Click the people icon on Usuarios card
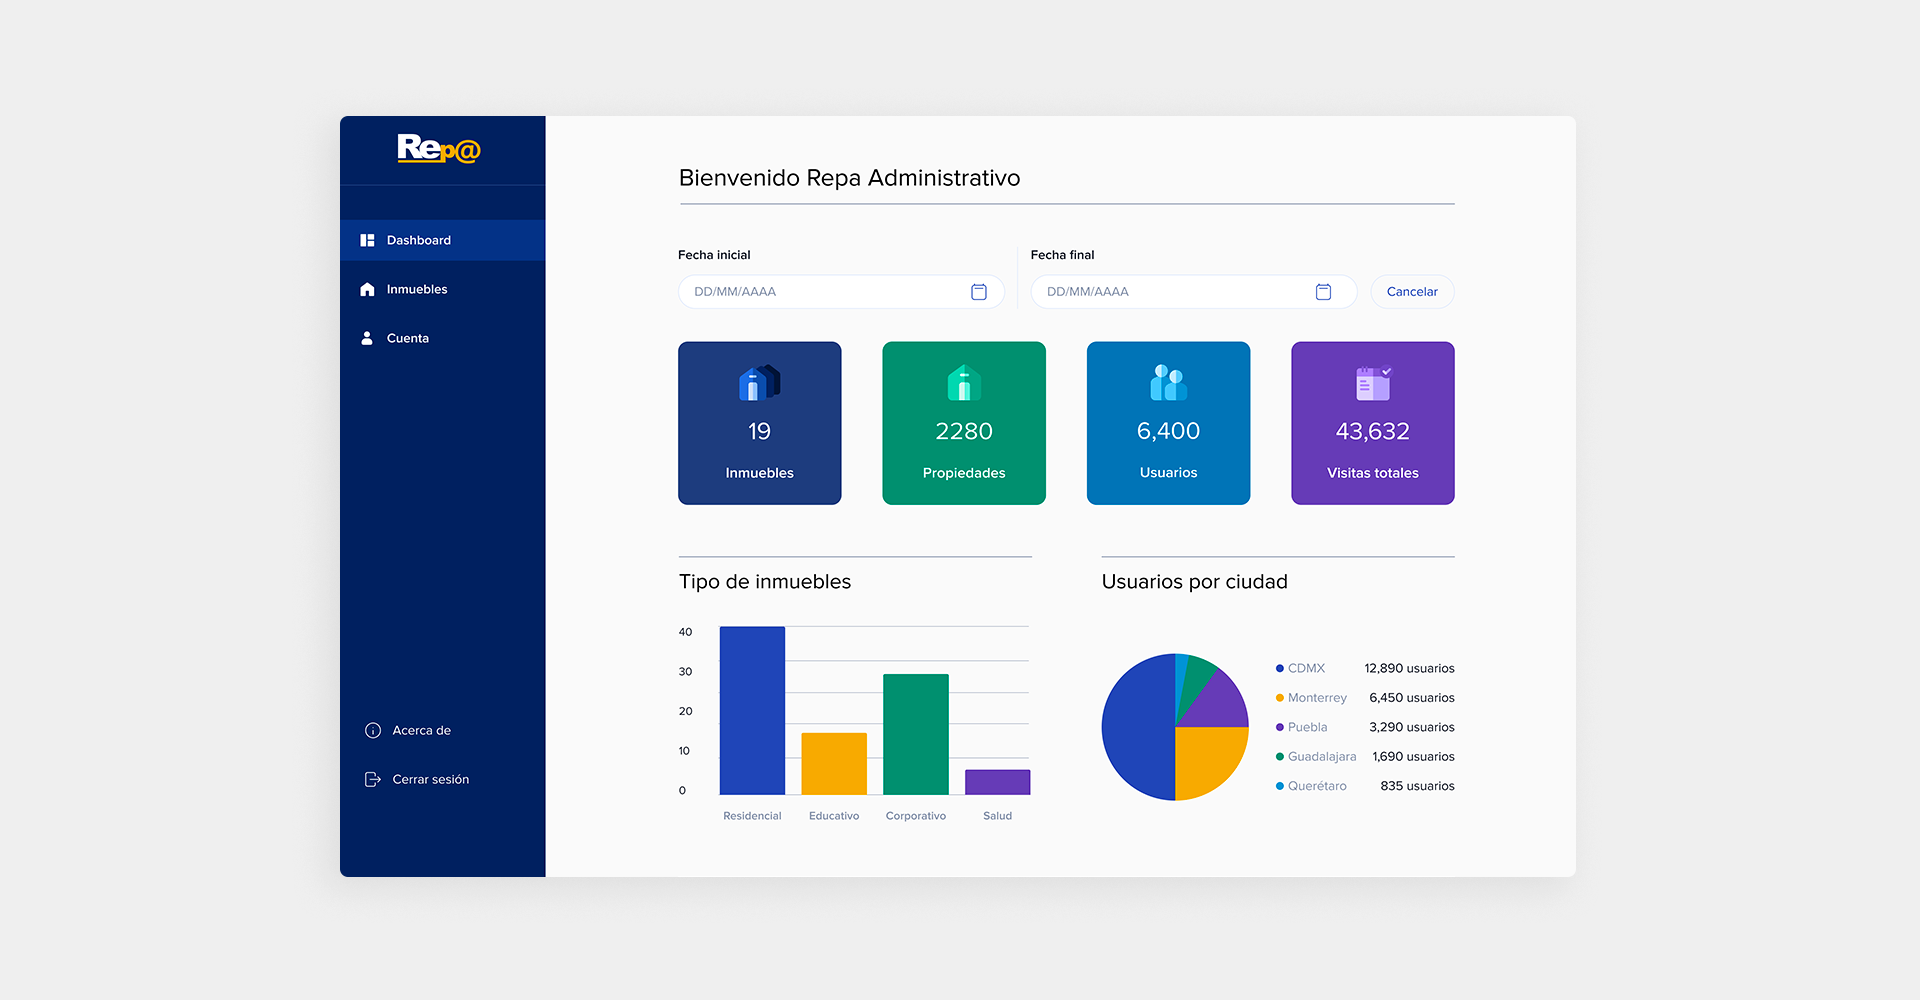This screenshot has width=1920, height=1000. click(1168, 383)
